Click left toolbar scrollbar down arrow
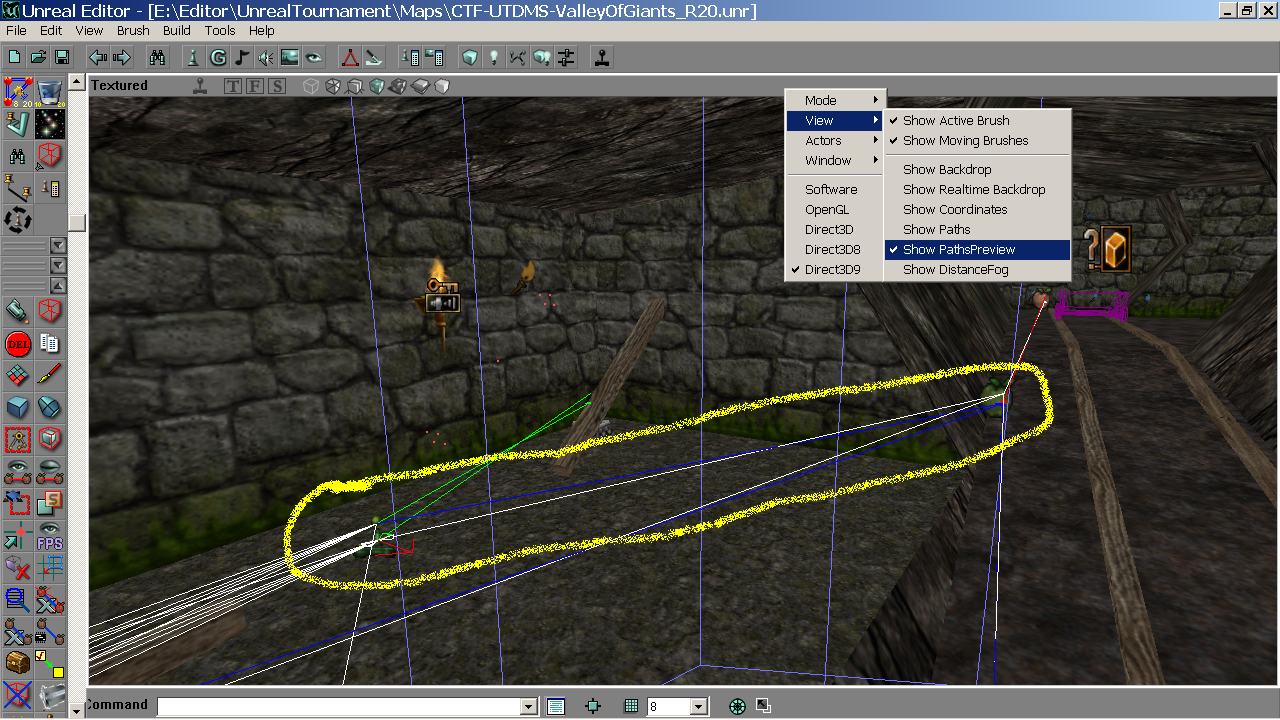Image resolution: width=1280 pixels, height=720 pixels. pyautogui.click(x=77, y=711)
